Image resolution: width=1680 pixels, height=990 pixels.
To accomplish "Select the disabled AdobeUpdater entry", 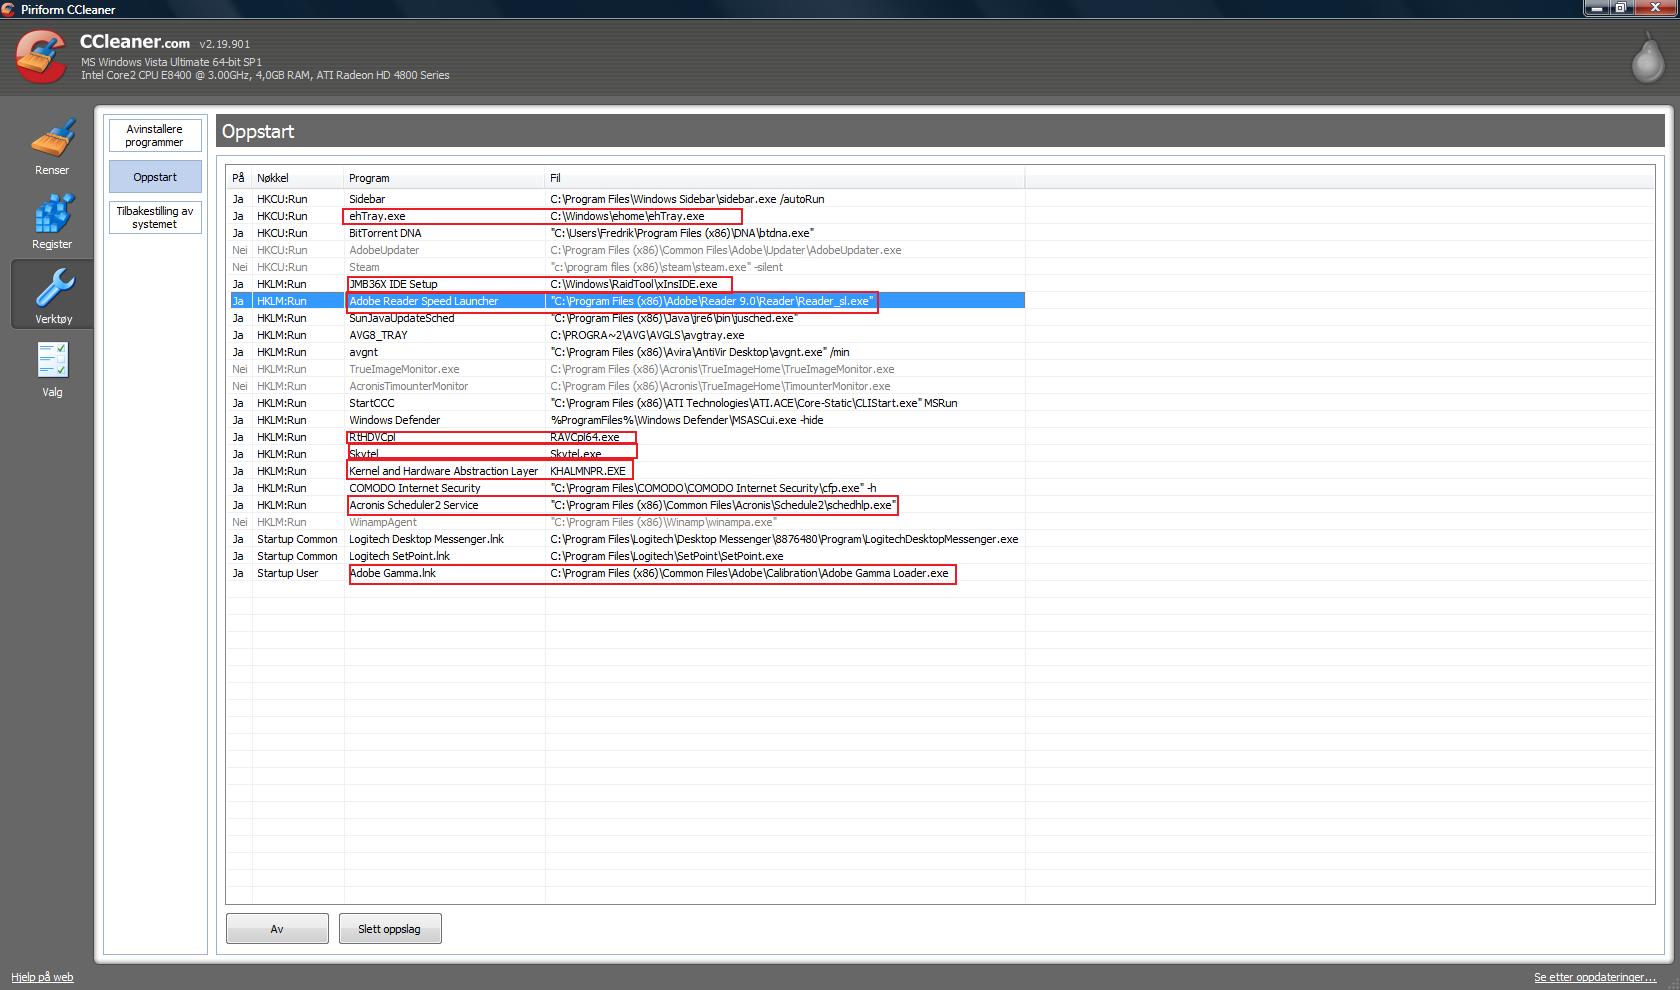I will pos(626,250).
